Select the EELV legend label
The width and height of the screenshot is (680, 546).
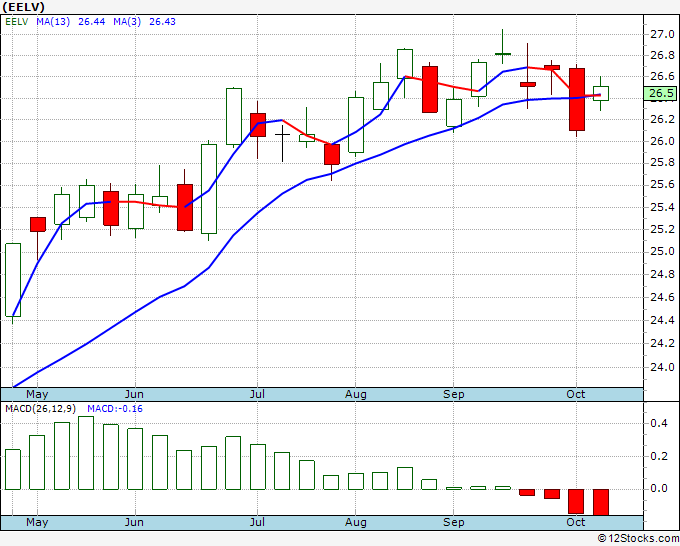click(16, 22)
